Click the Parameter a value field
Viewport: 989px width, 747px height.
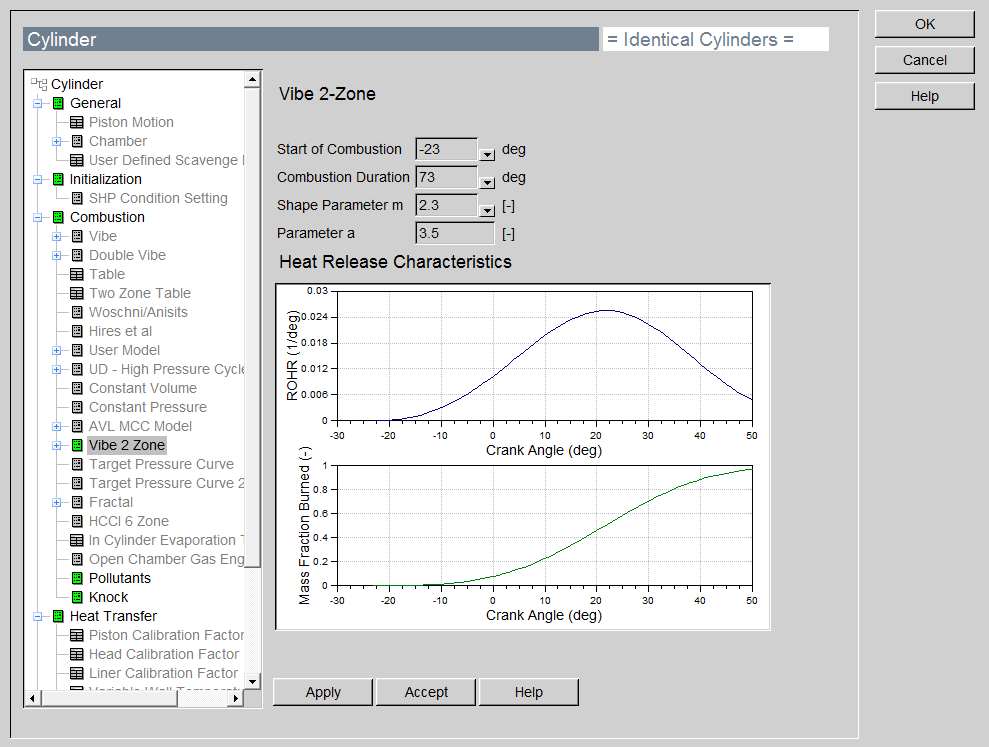(x=455, y=233)
